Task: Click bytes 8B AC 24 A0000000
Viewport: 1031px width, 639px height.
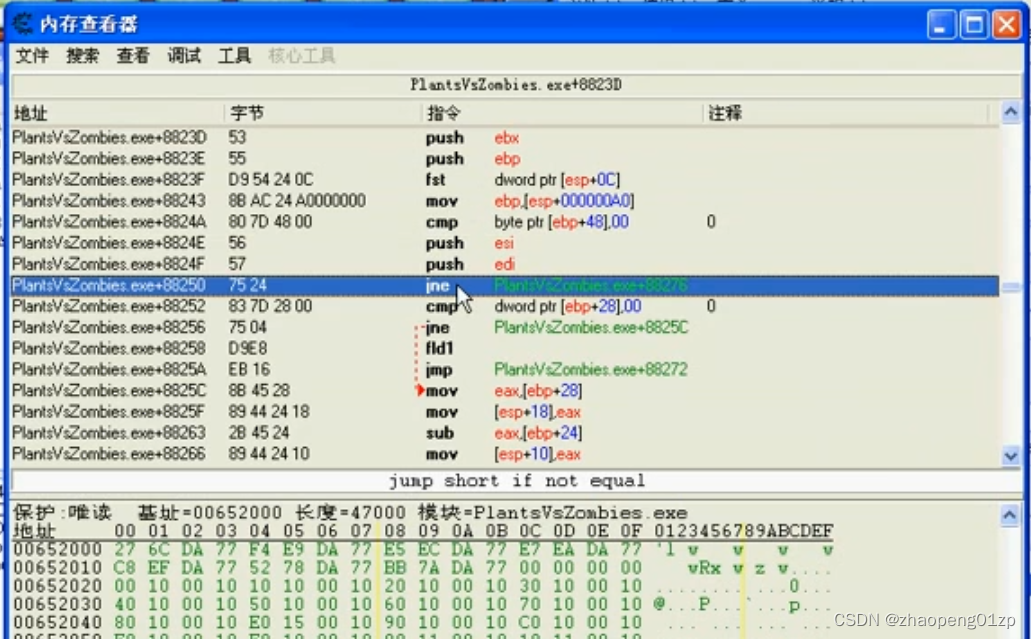Action: click(297, 201)
